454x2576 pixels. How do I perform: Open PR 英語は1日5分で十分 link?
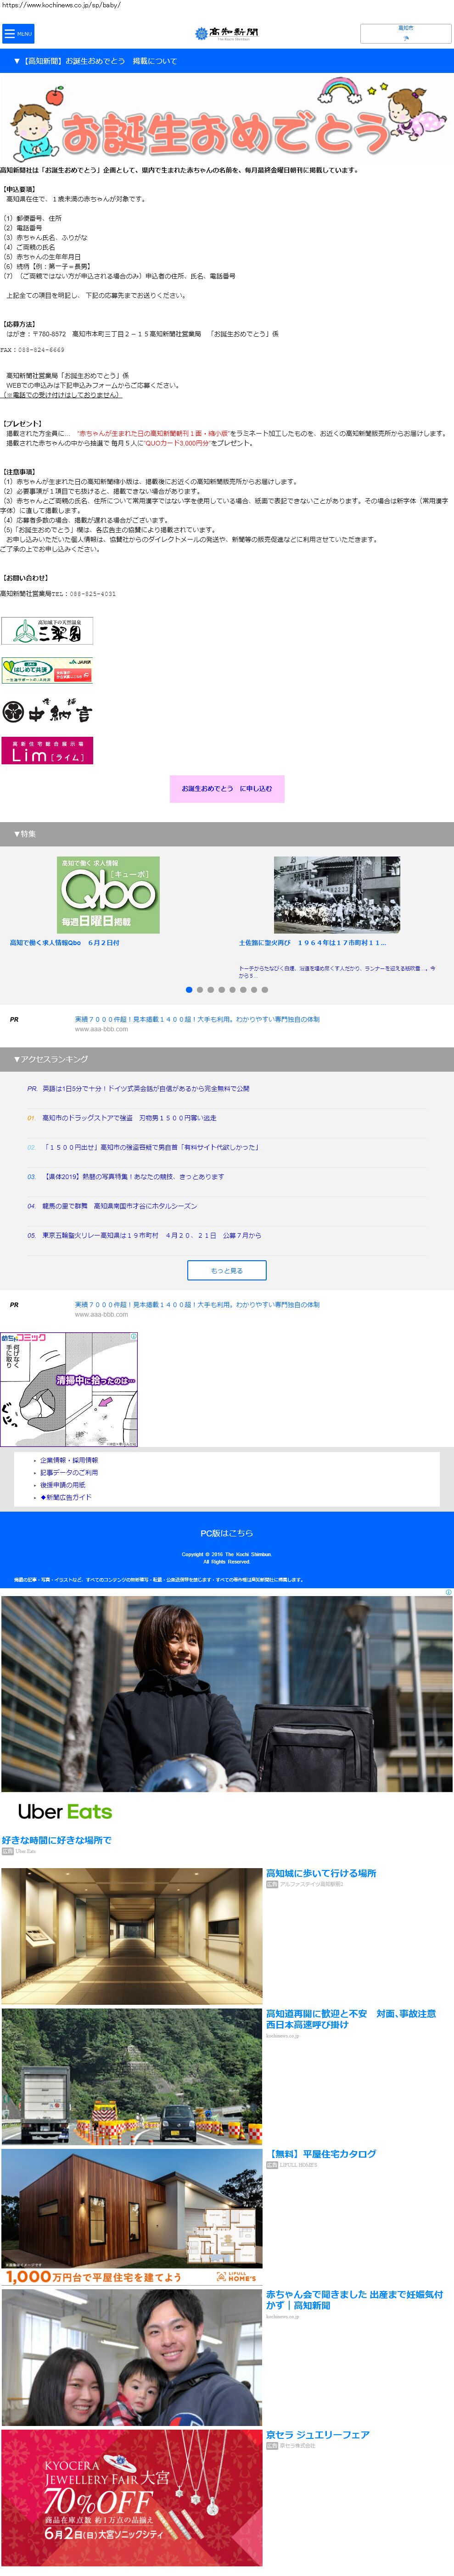coord(146,1088)
